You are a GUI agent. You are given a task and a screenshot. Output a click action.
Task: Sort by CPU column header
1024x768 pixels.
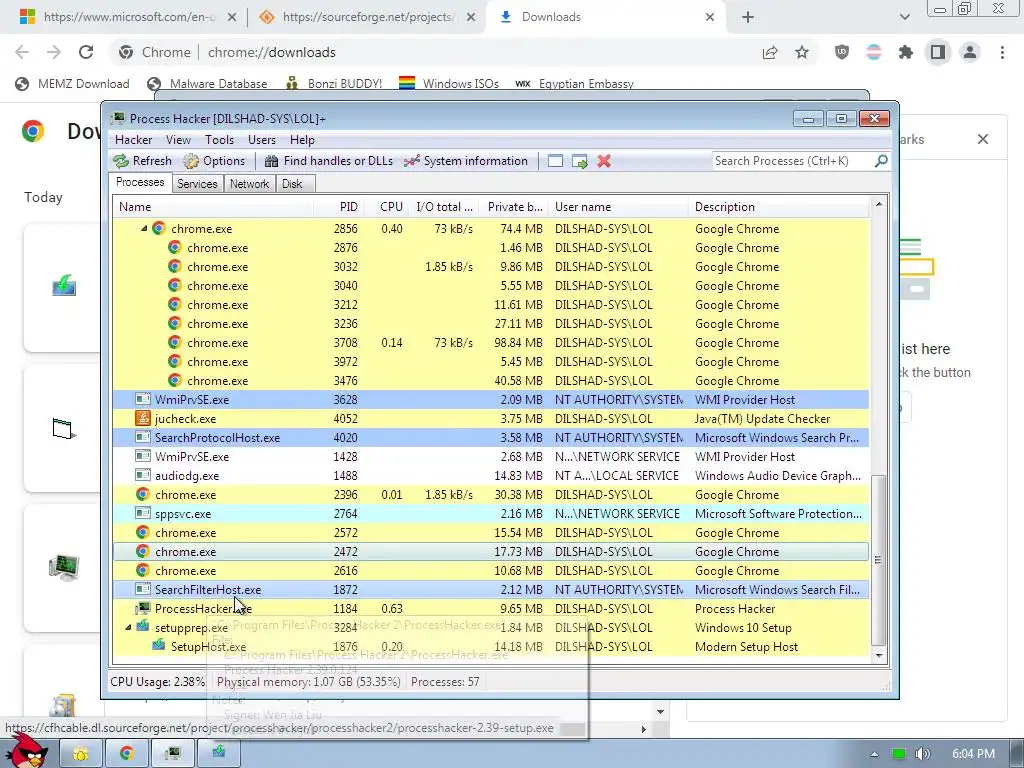pos(386,207)
